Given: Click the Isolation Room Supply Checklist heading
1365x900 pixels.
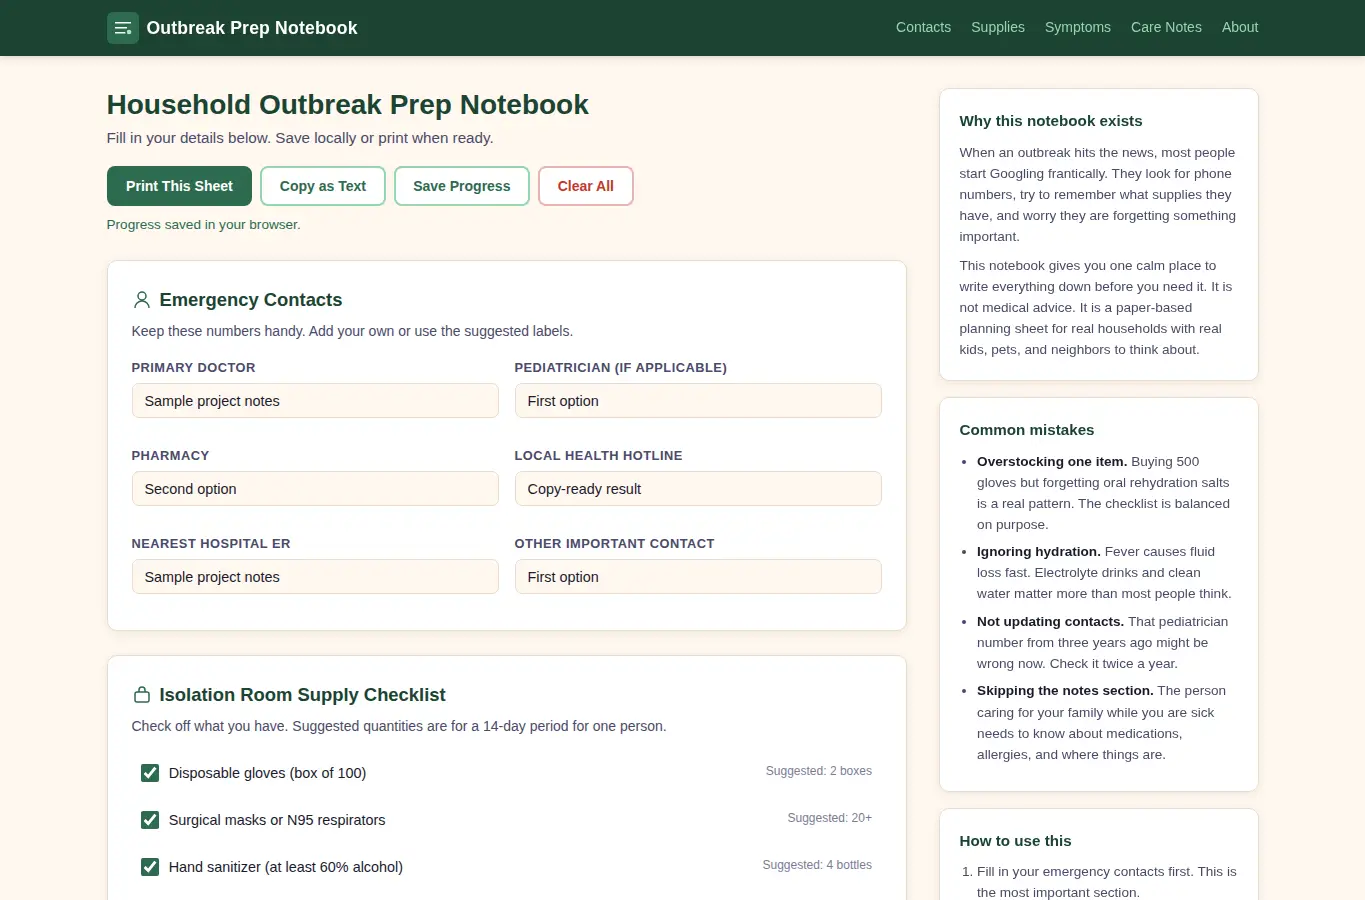Looking at the screenshot, I should [x=303, y=695].
